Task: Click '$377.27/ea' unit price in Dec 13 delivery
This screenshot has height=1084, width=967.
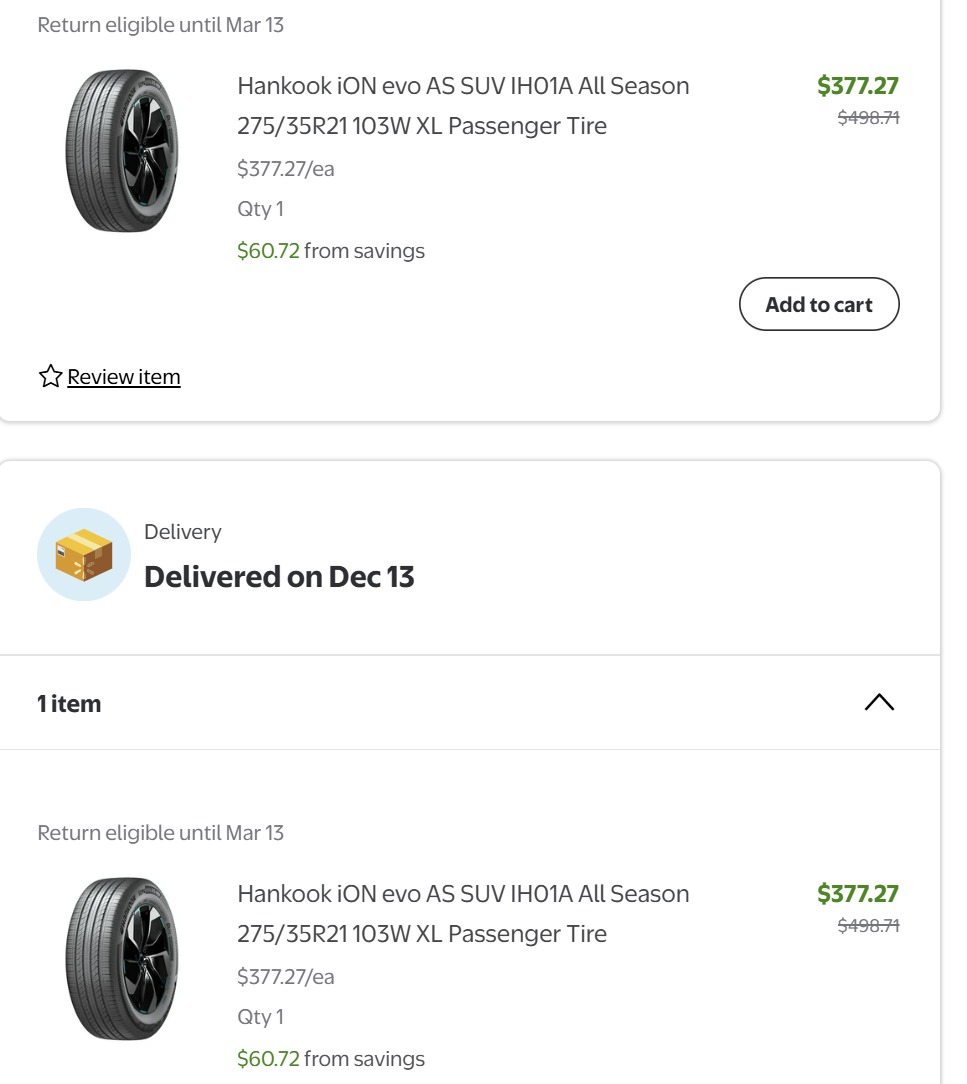Action: coord(286,977)
